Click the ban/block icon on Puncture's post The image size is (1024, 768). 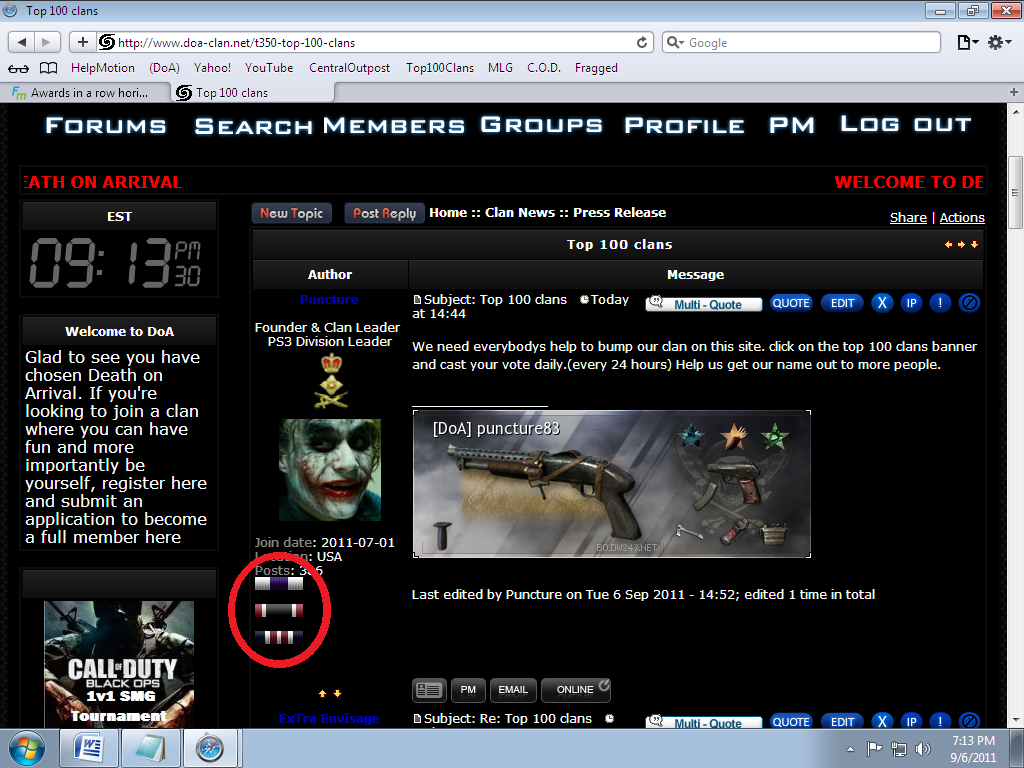(969, 303)
